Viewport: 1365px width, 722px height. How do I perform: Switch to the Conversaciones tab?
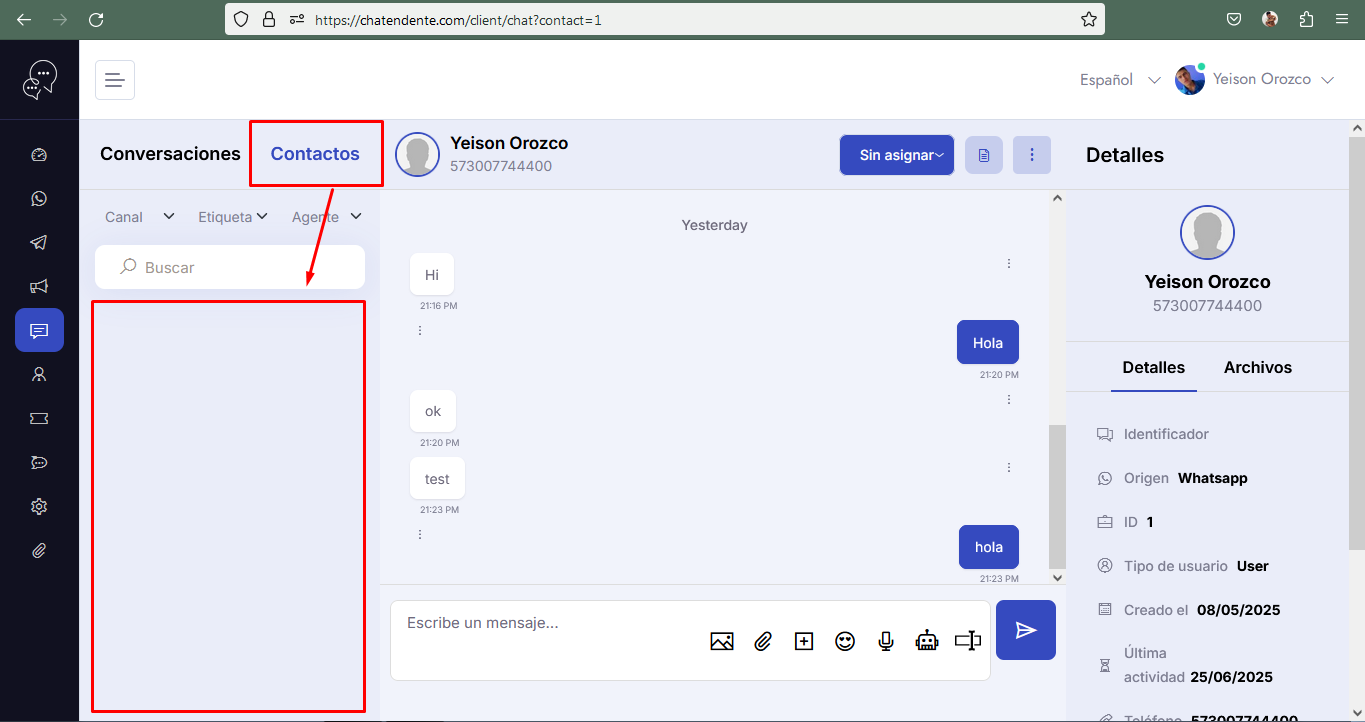(x=170, y=154)
